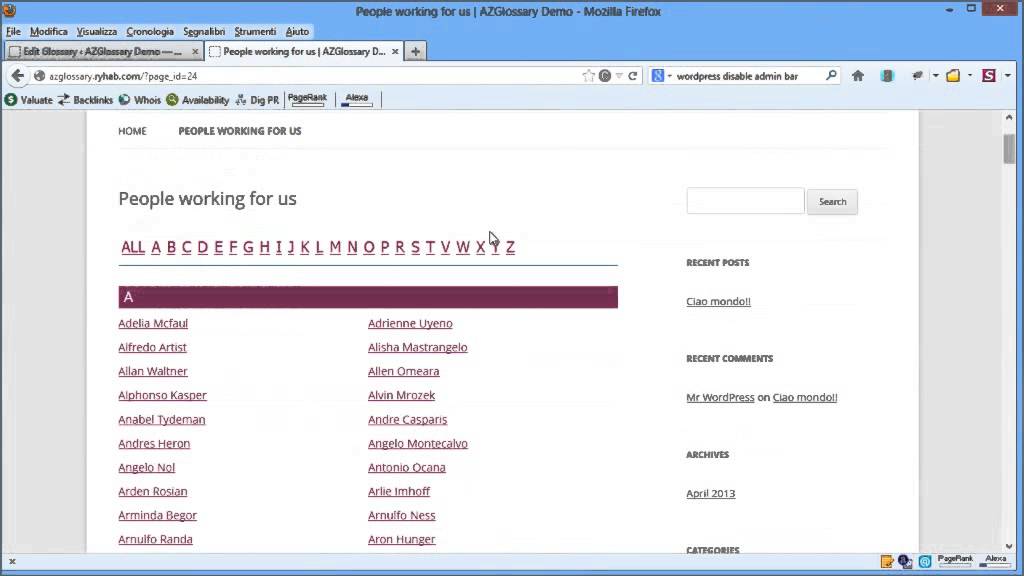Click the cyan circular status bar icon
The image size is (1024, 576).
(925, 561)
